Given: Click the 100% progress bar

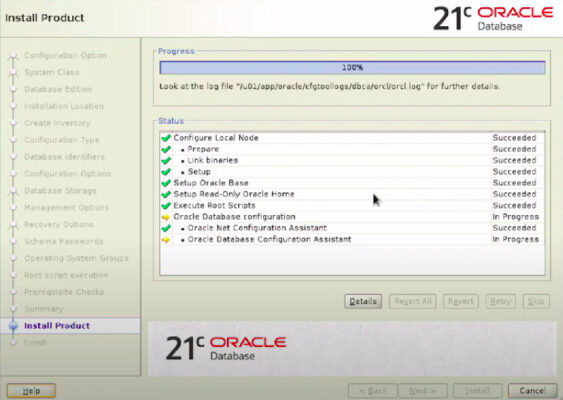Looking at the screenshot, I should (352, 68).
